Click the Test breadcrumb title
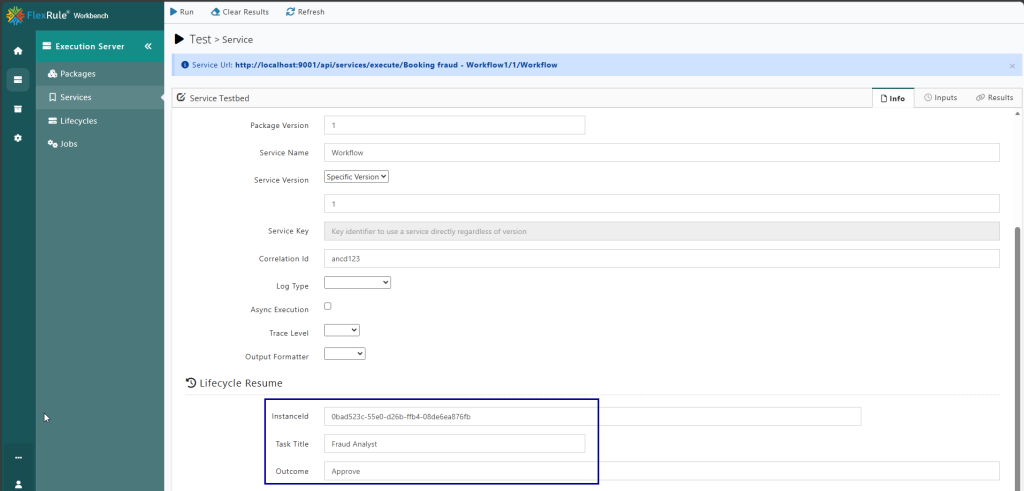 pos(200,40)
